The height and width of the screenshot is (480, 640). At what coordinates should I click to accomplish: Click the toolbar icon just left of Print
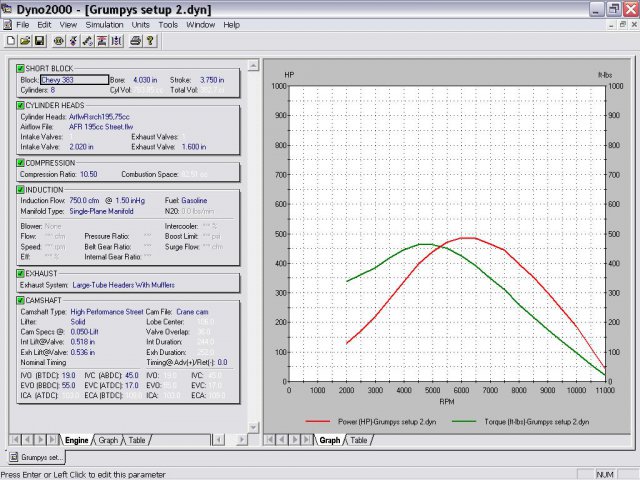coord(115,41)
